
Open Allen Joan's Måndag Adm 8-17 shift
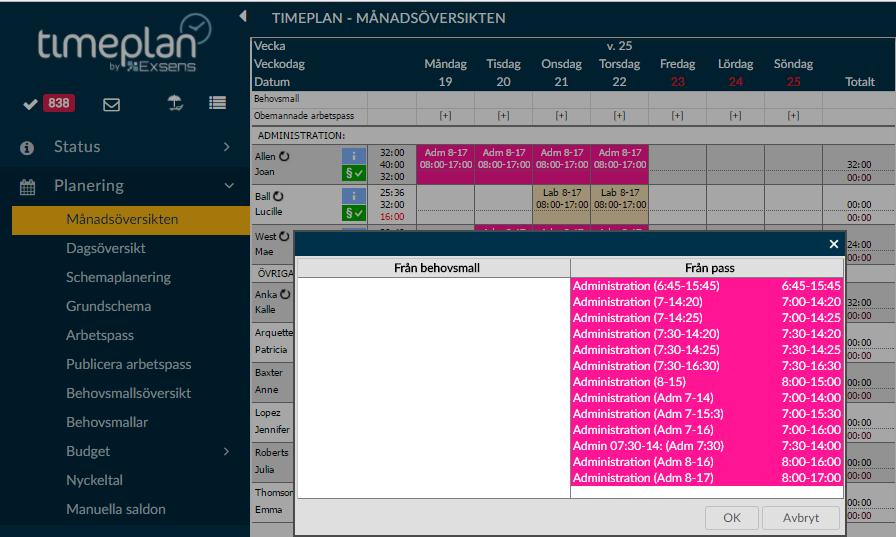[446, 165]
